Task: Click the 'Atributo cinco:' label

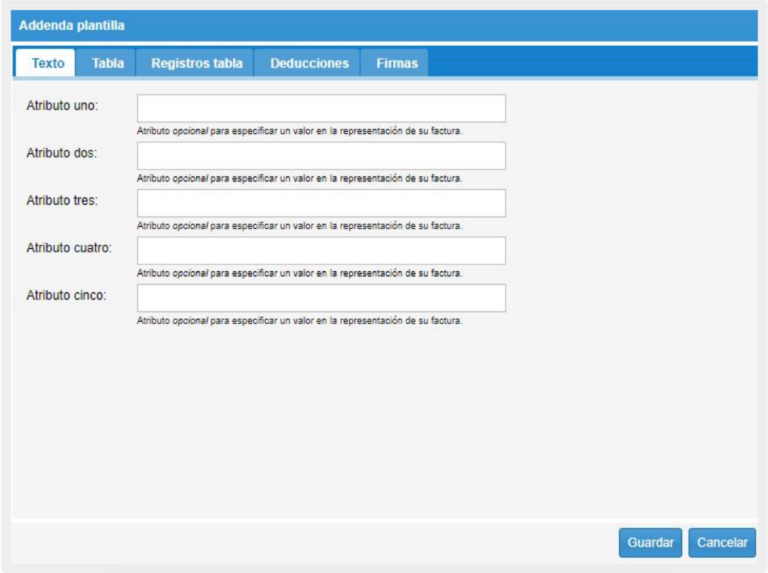Action: tap(66, 295)
